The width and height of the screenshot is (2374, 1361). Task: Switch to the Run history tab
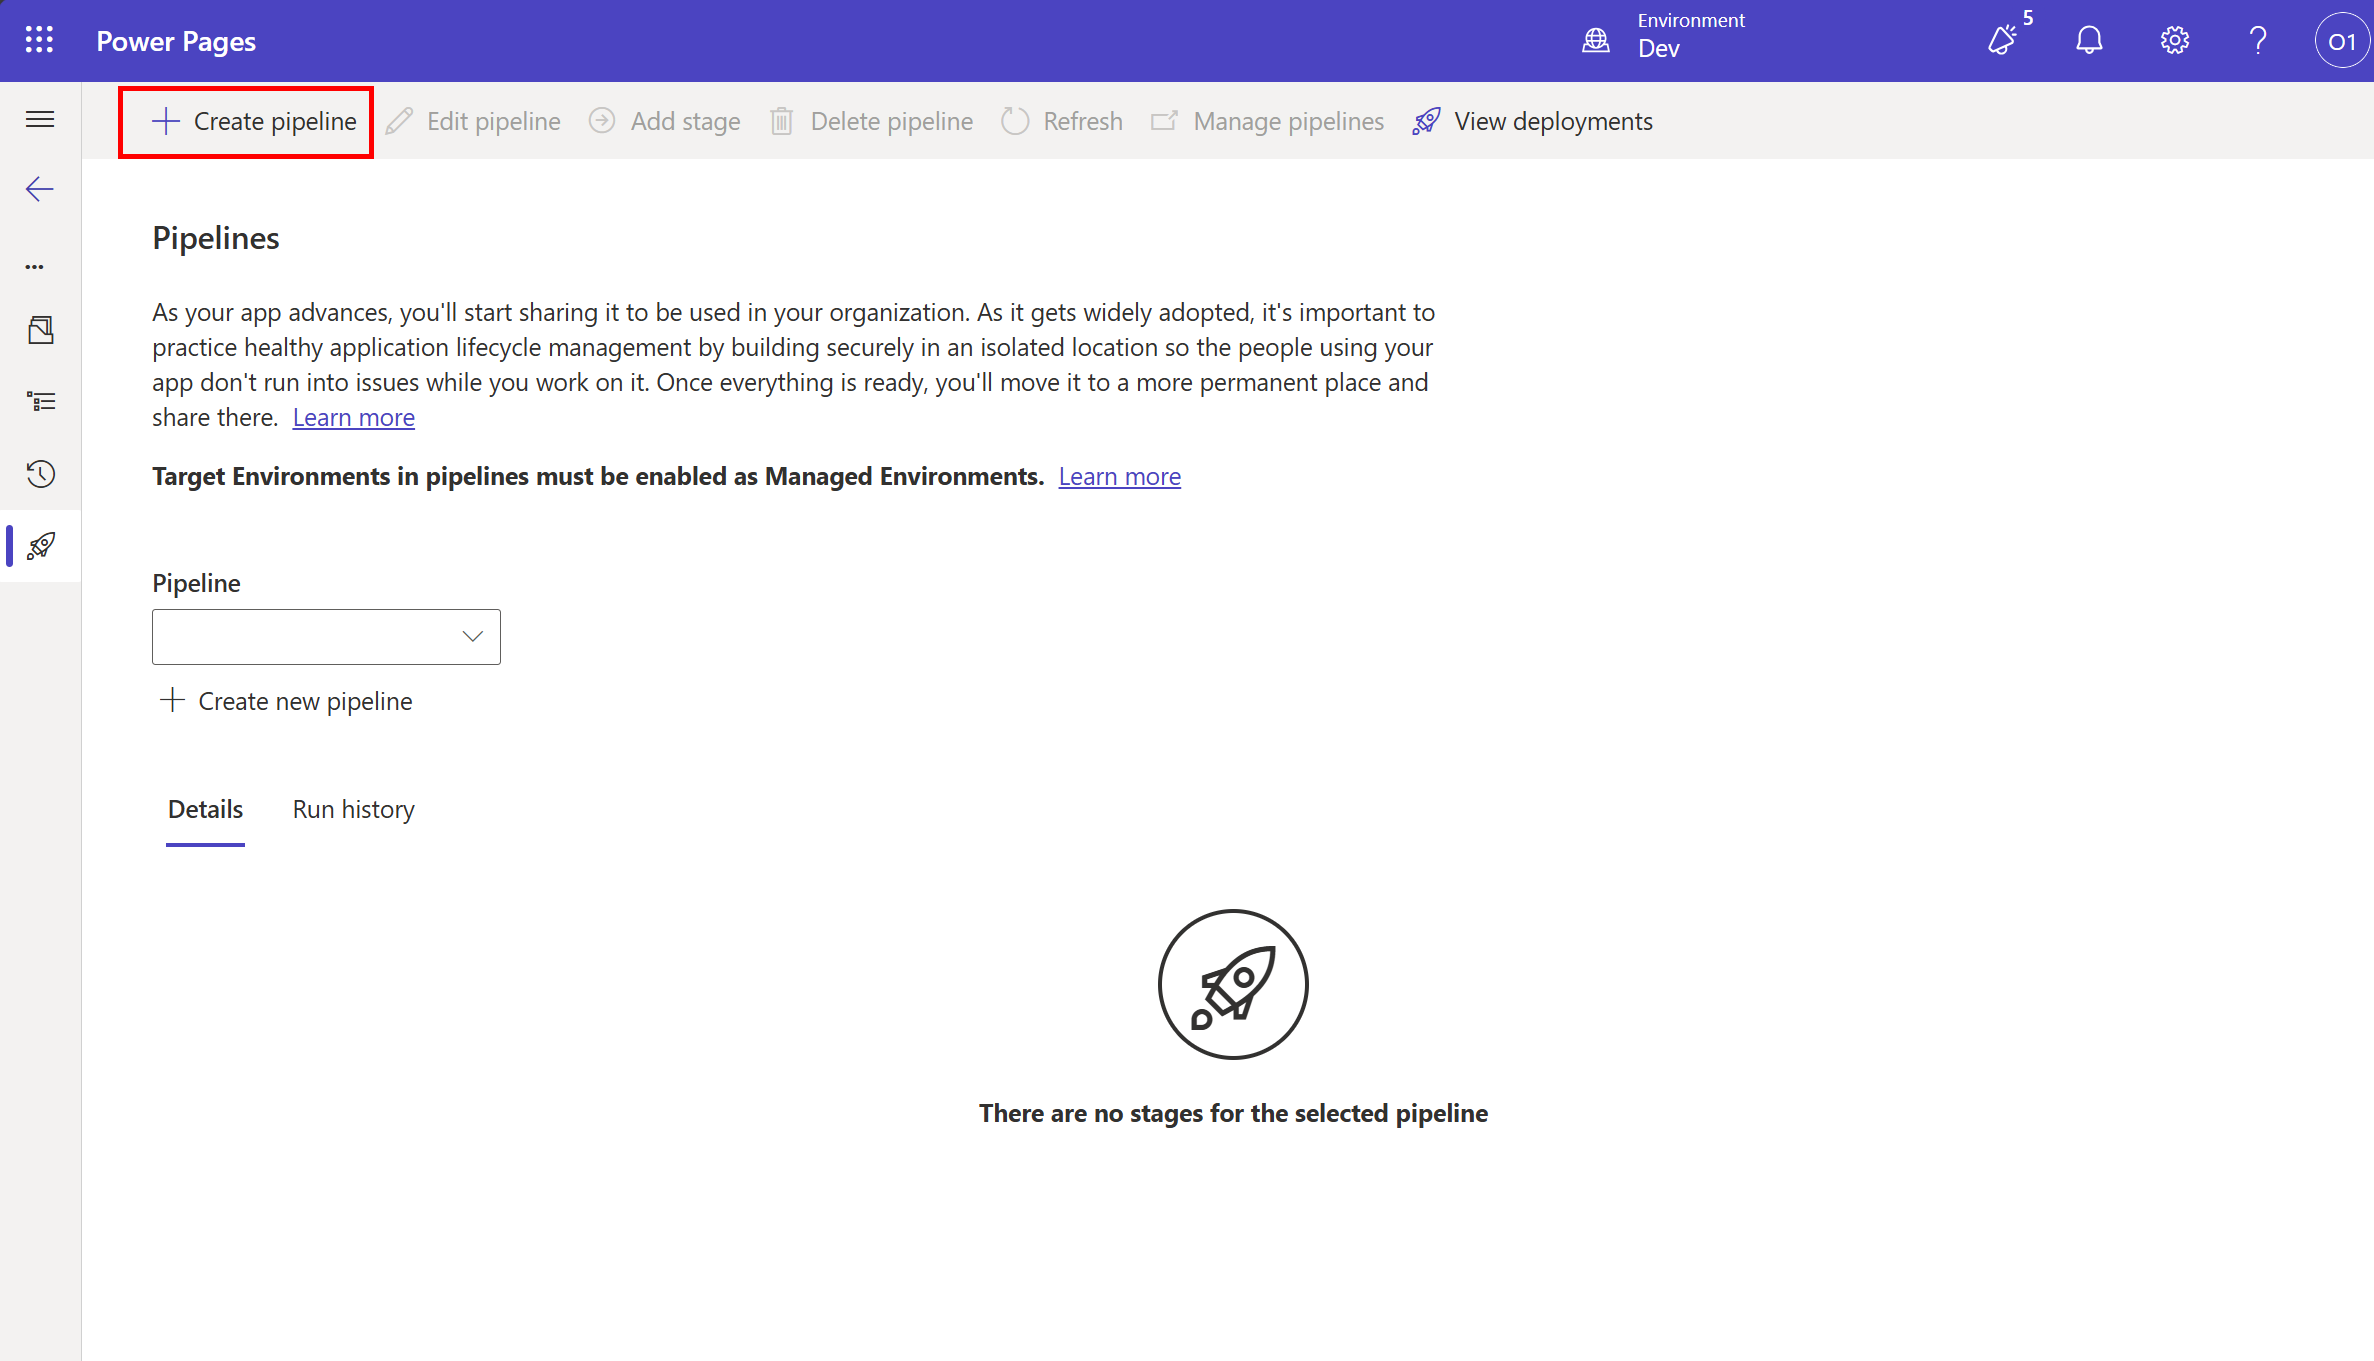coord(353,810)
